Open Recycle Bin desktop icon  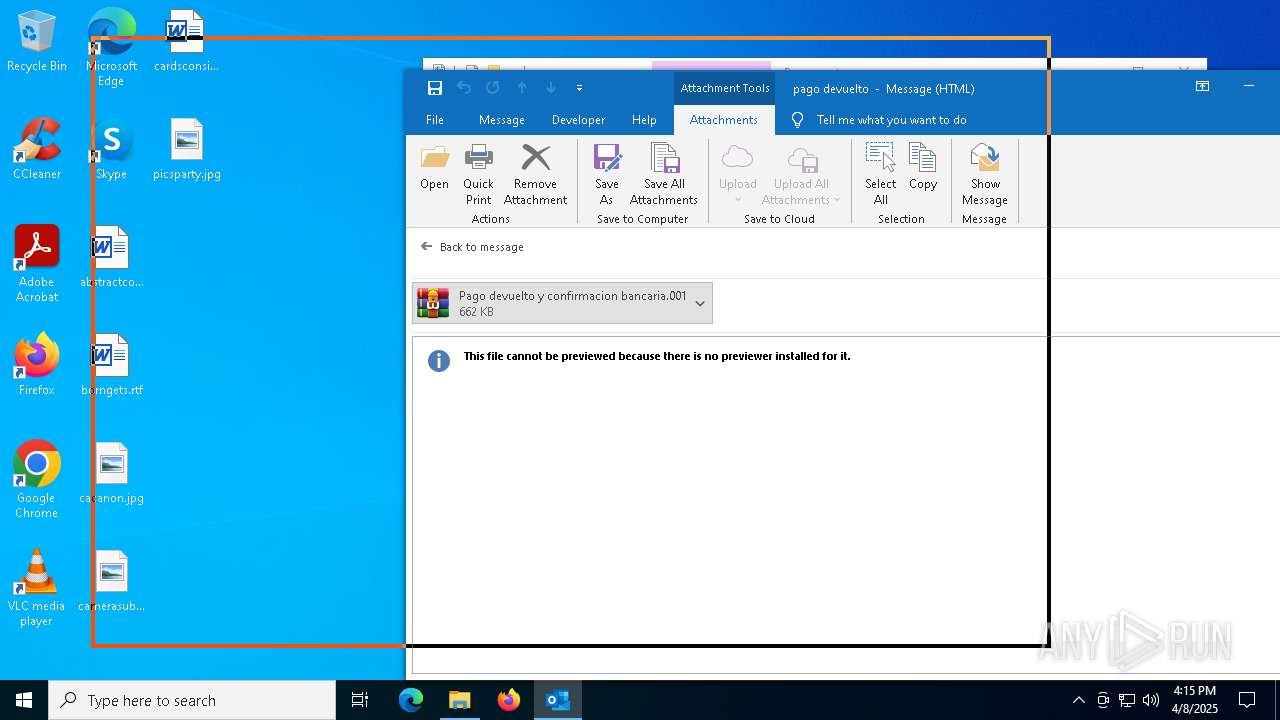[x=37, y=43]
